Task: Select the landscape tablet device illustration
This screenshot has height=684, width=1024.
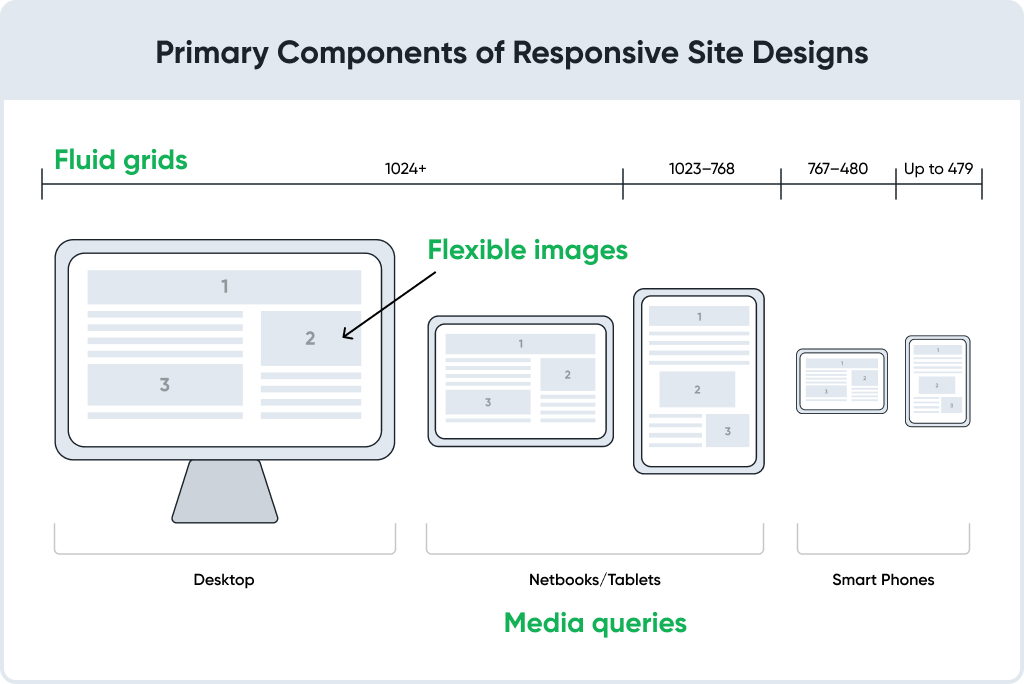Action: click(520, 382)
